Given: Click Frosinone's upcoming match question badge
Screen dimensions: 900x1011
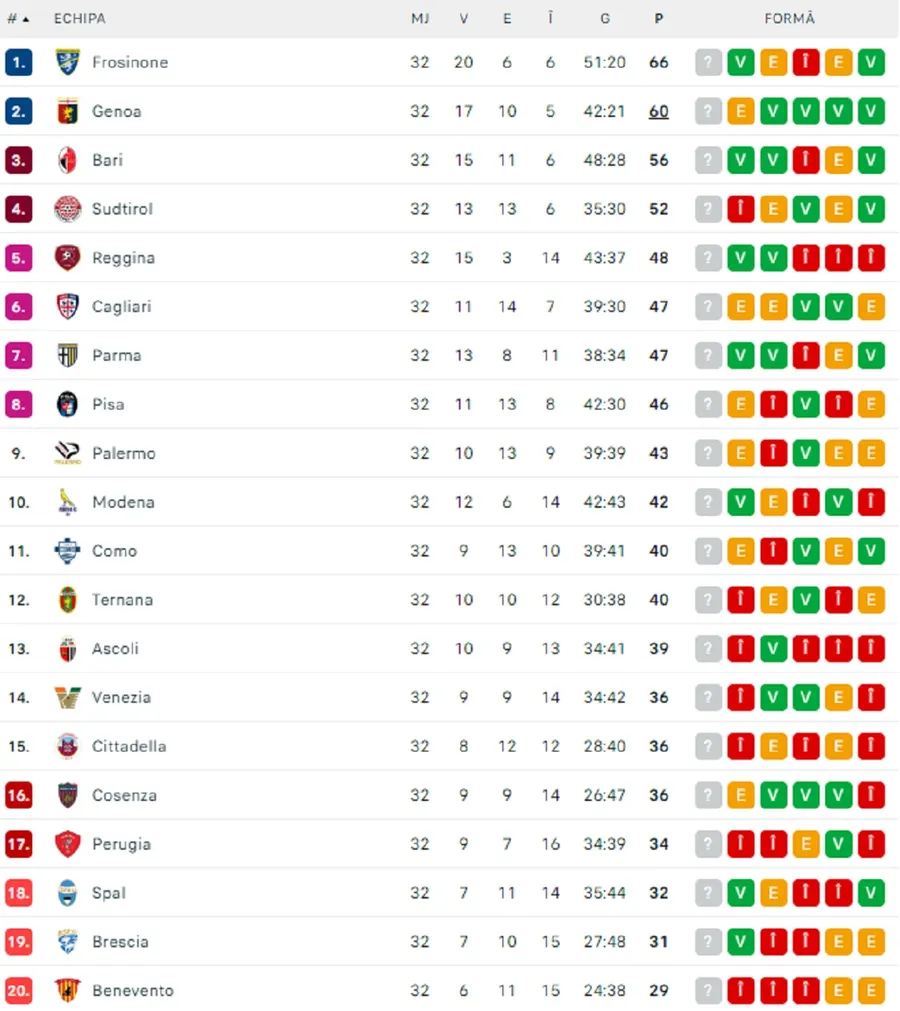Looking at the screenshot, I should pyautogui.click(x=708, y=62).
